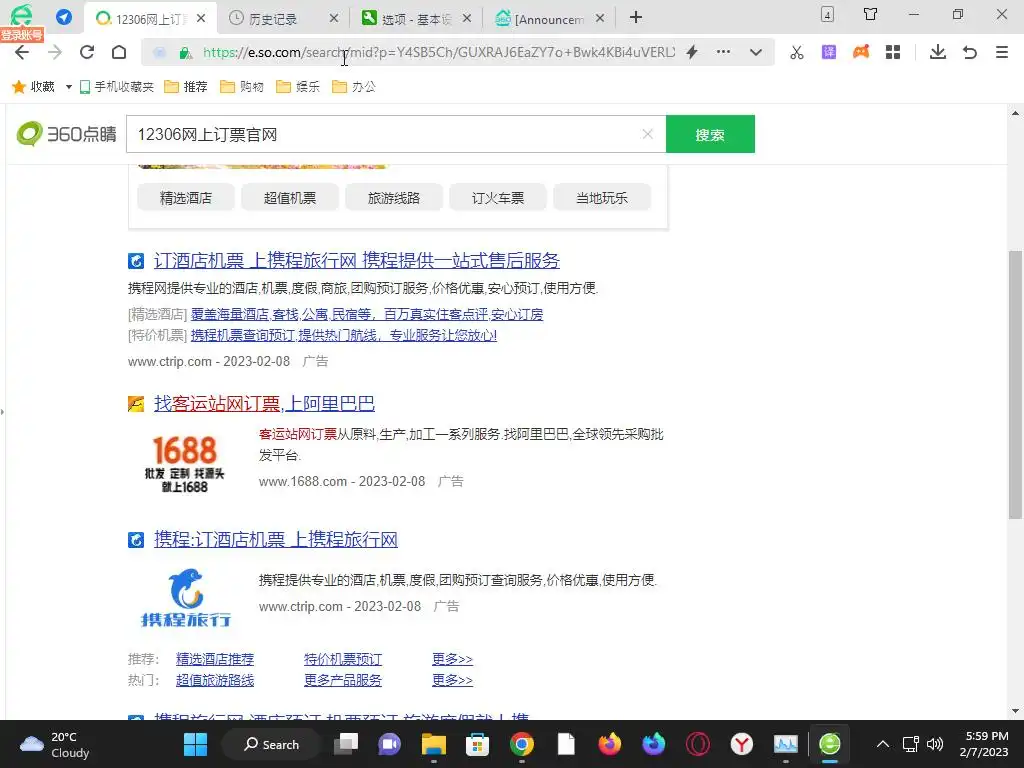The image size is (1024, 768).
Task: Open the extensions grid icon
Action: (x=893, y=52)
